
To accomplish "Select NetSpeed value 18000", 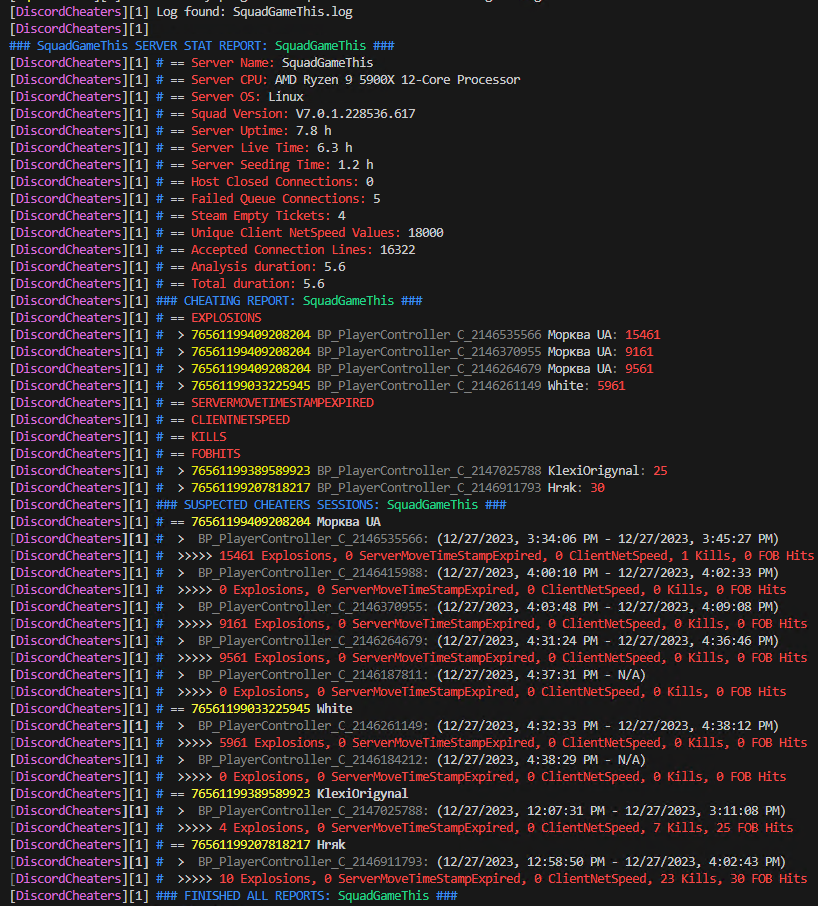I will point(426,233).
